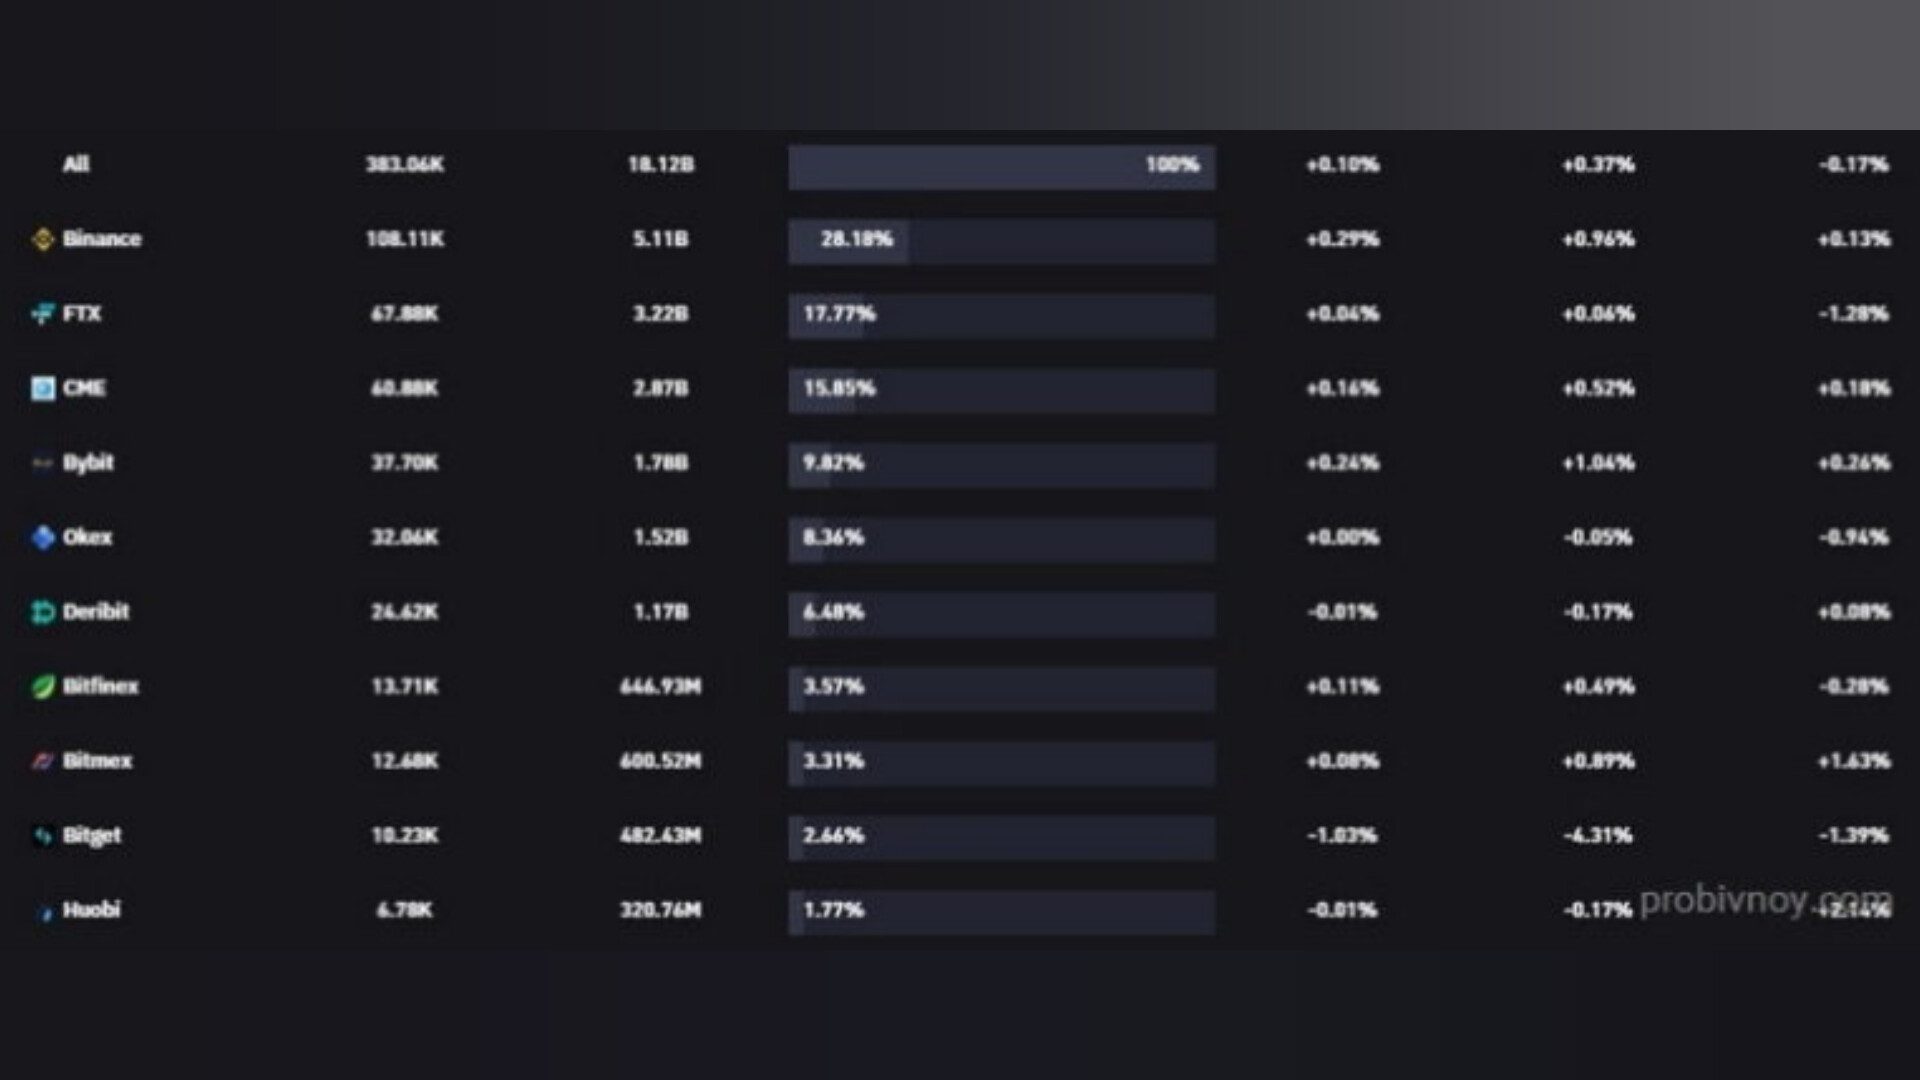Click the Huobi exchange logo icon
Screen dimensions: 1920x1080
[44, 911]
